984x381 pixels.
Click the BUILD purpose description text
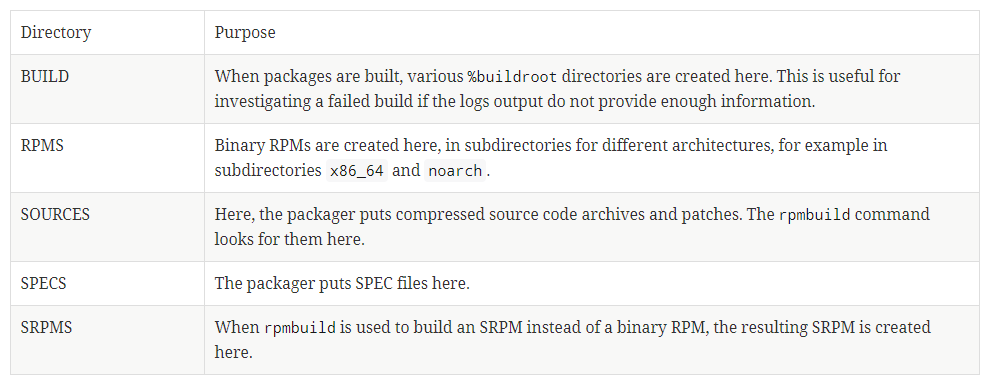pyautogui.click(x=557, y=89)
